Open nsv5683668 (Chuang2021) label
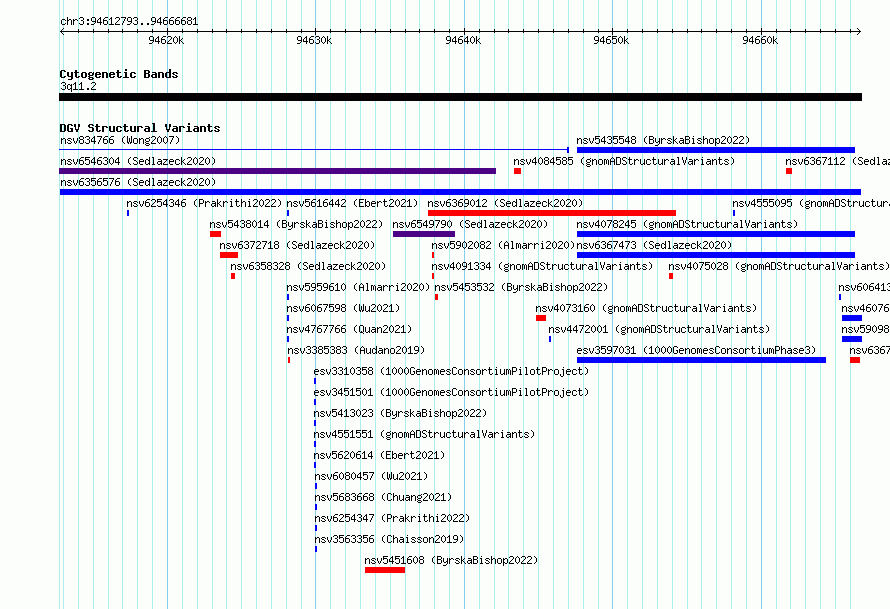Viewport: 890px width, 609px height. (x=383, y=497)
